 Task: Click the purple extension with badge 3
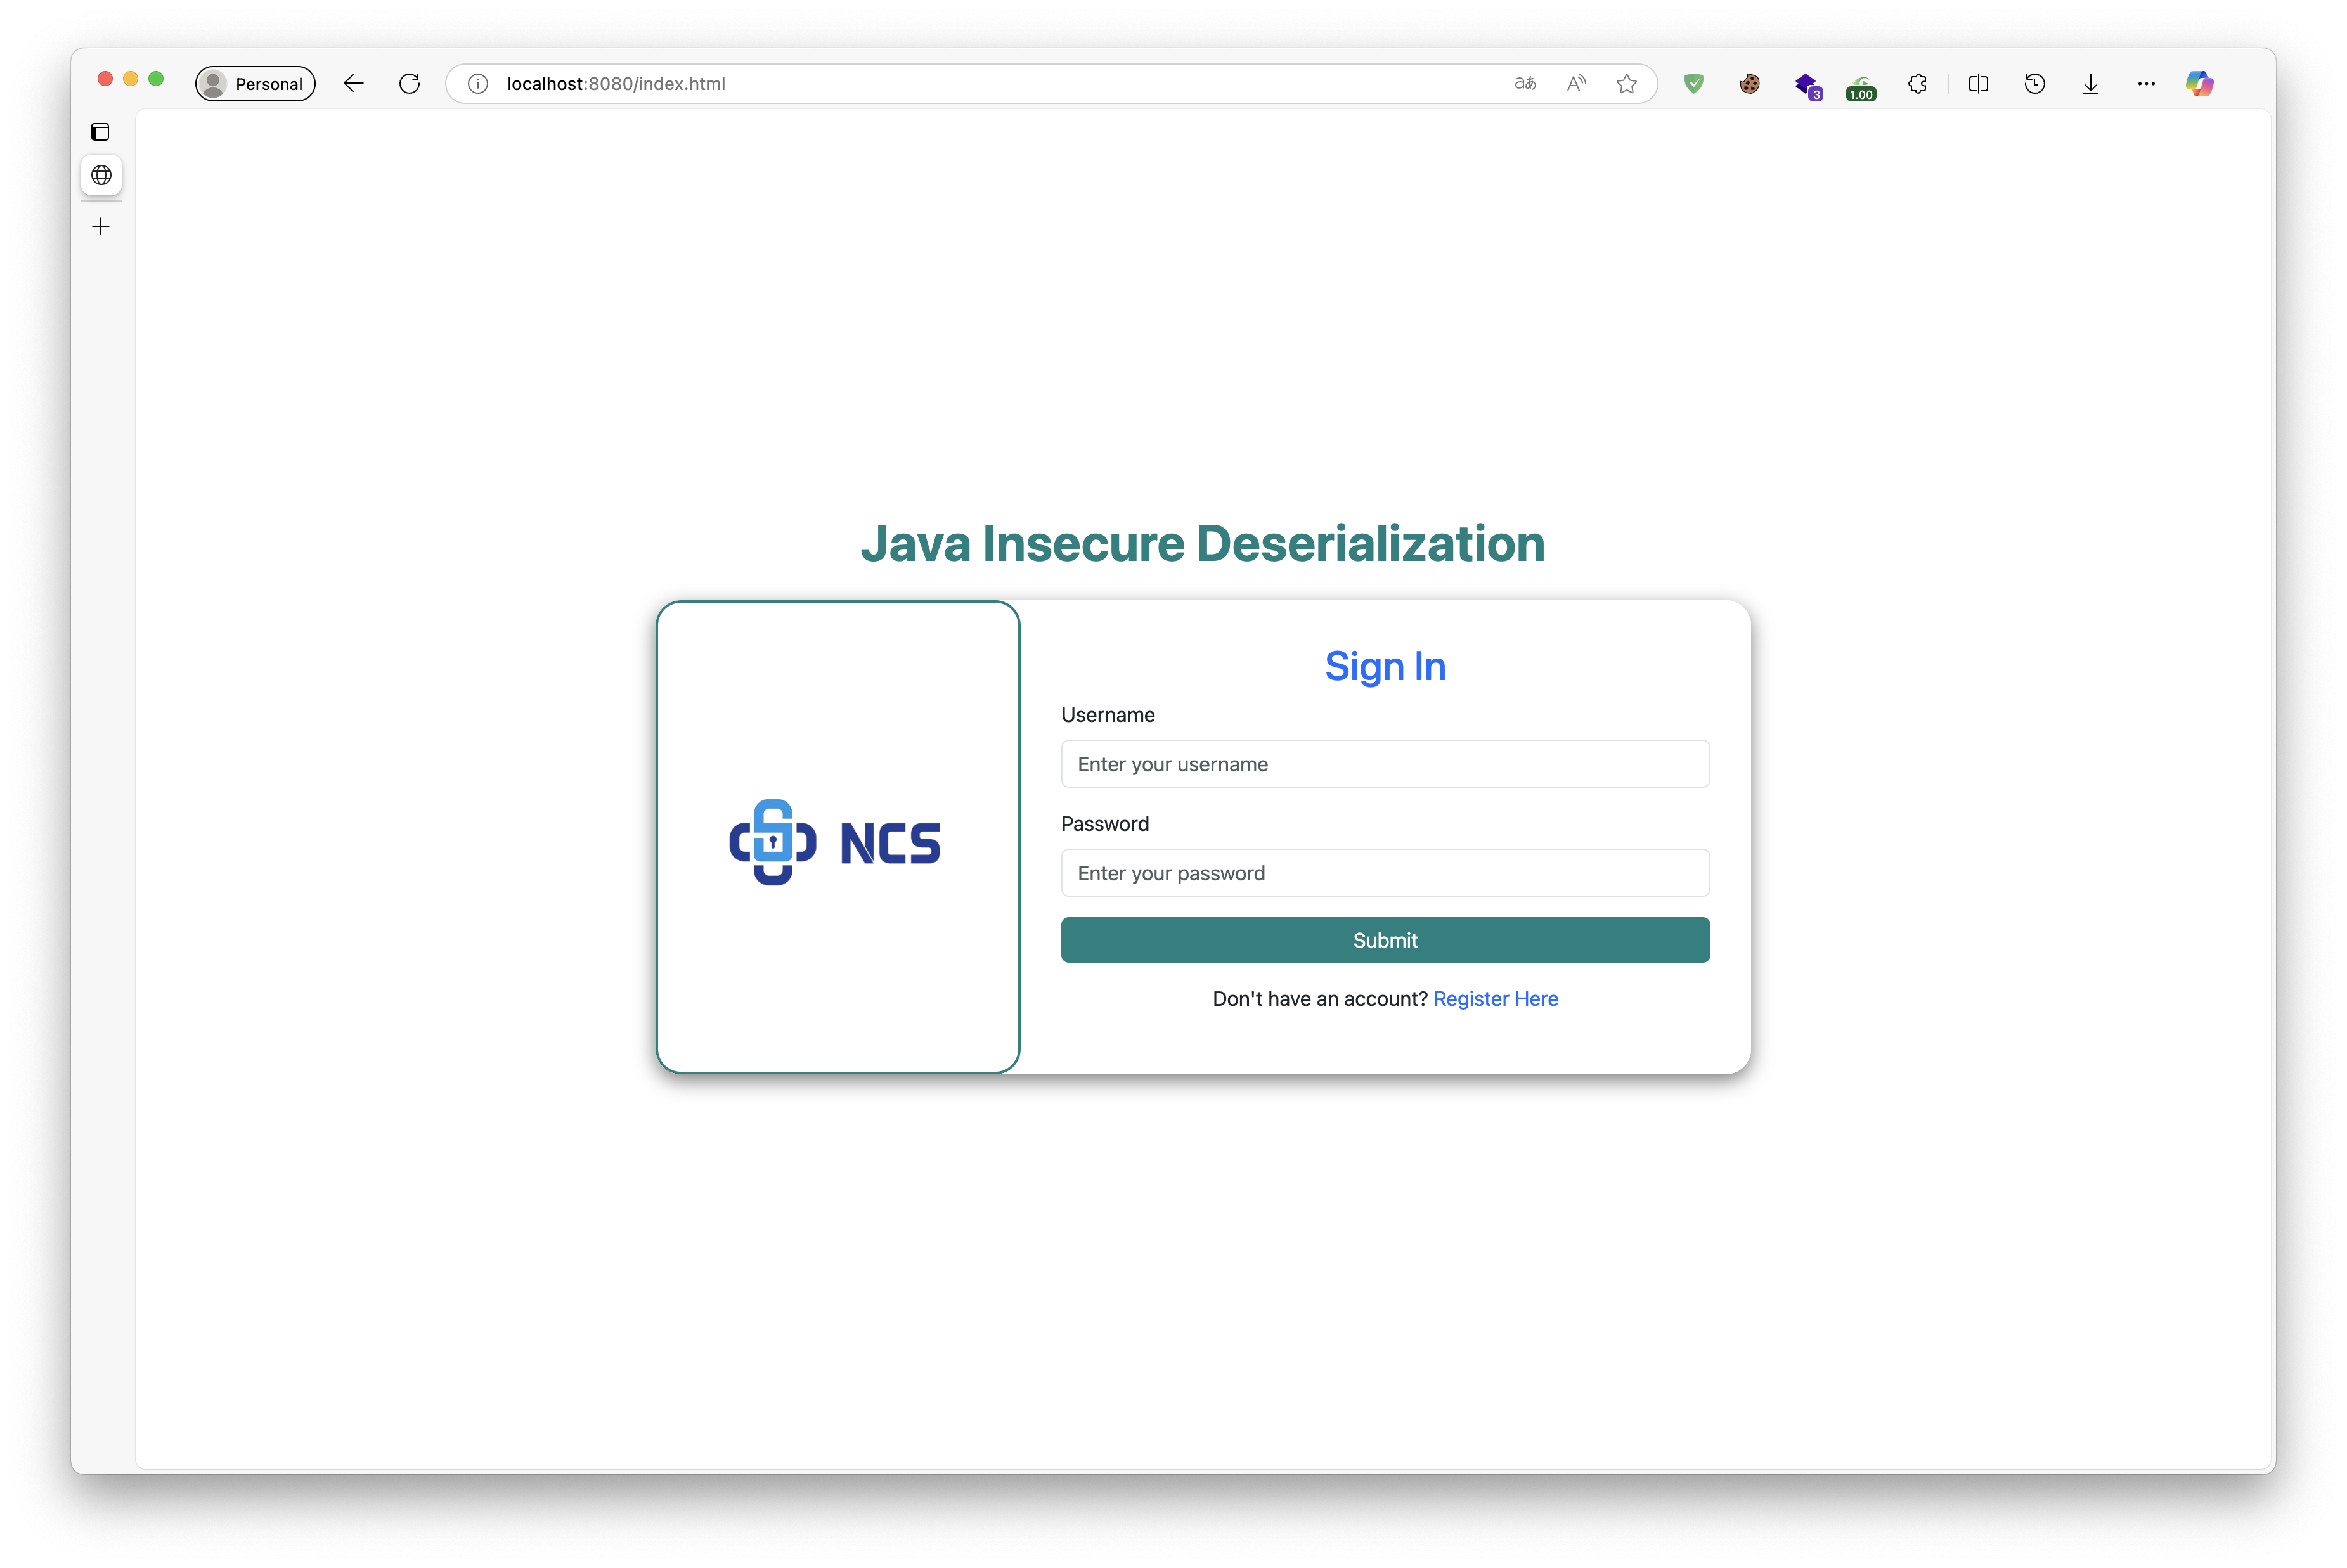1807,85
